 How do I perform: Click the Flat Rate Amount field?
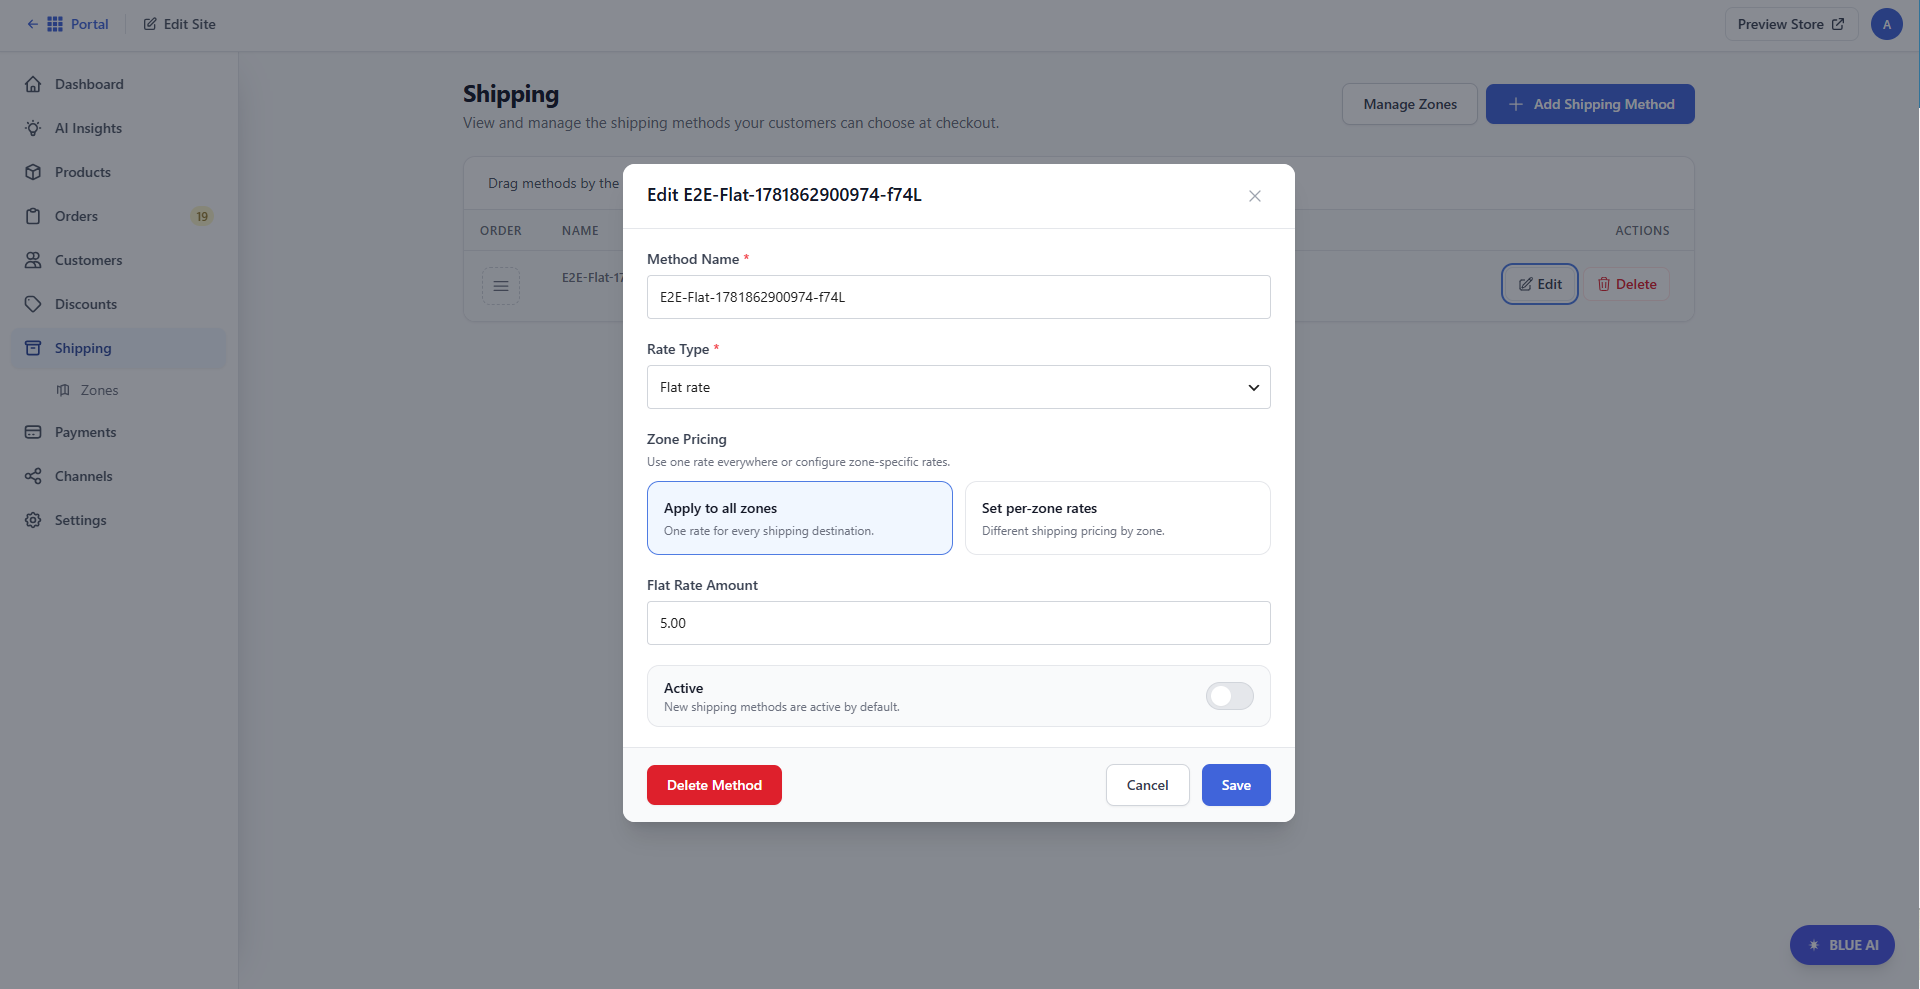tap(959, 623)
